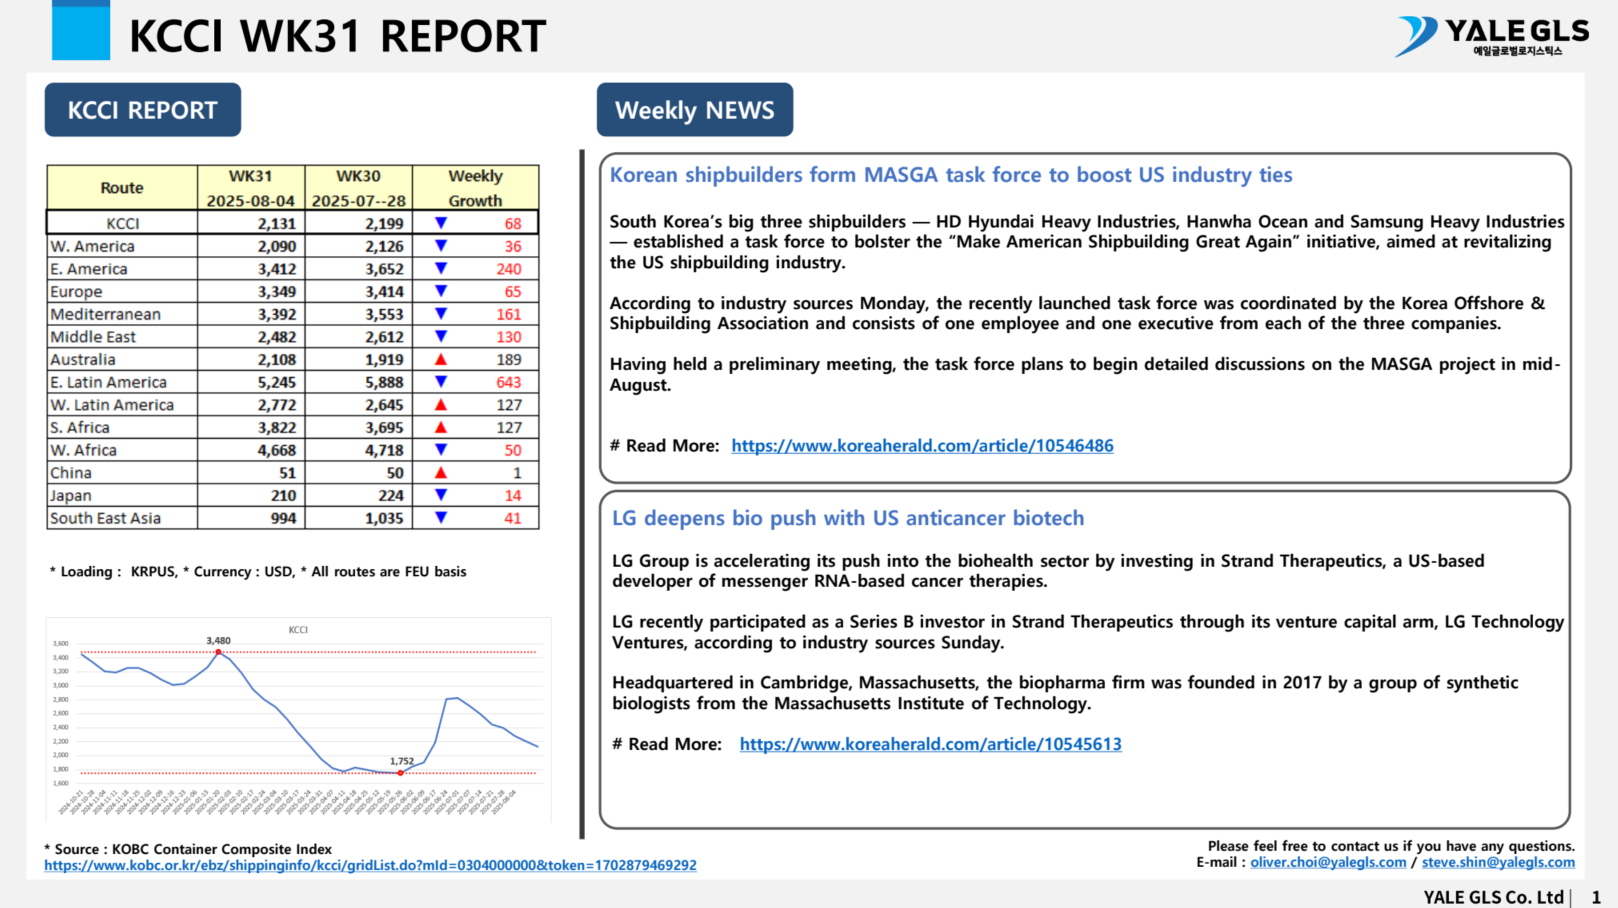
Task: Click the KCCI row down arrow
Action: [441, 223]
